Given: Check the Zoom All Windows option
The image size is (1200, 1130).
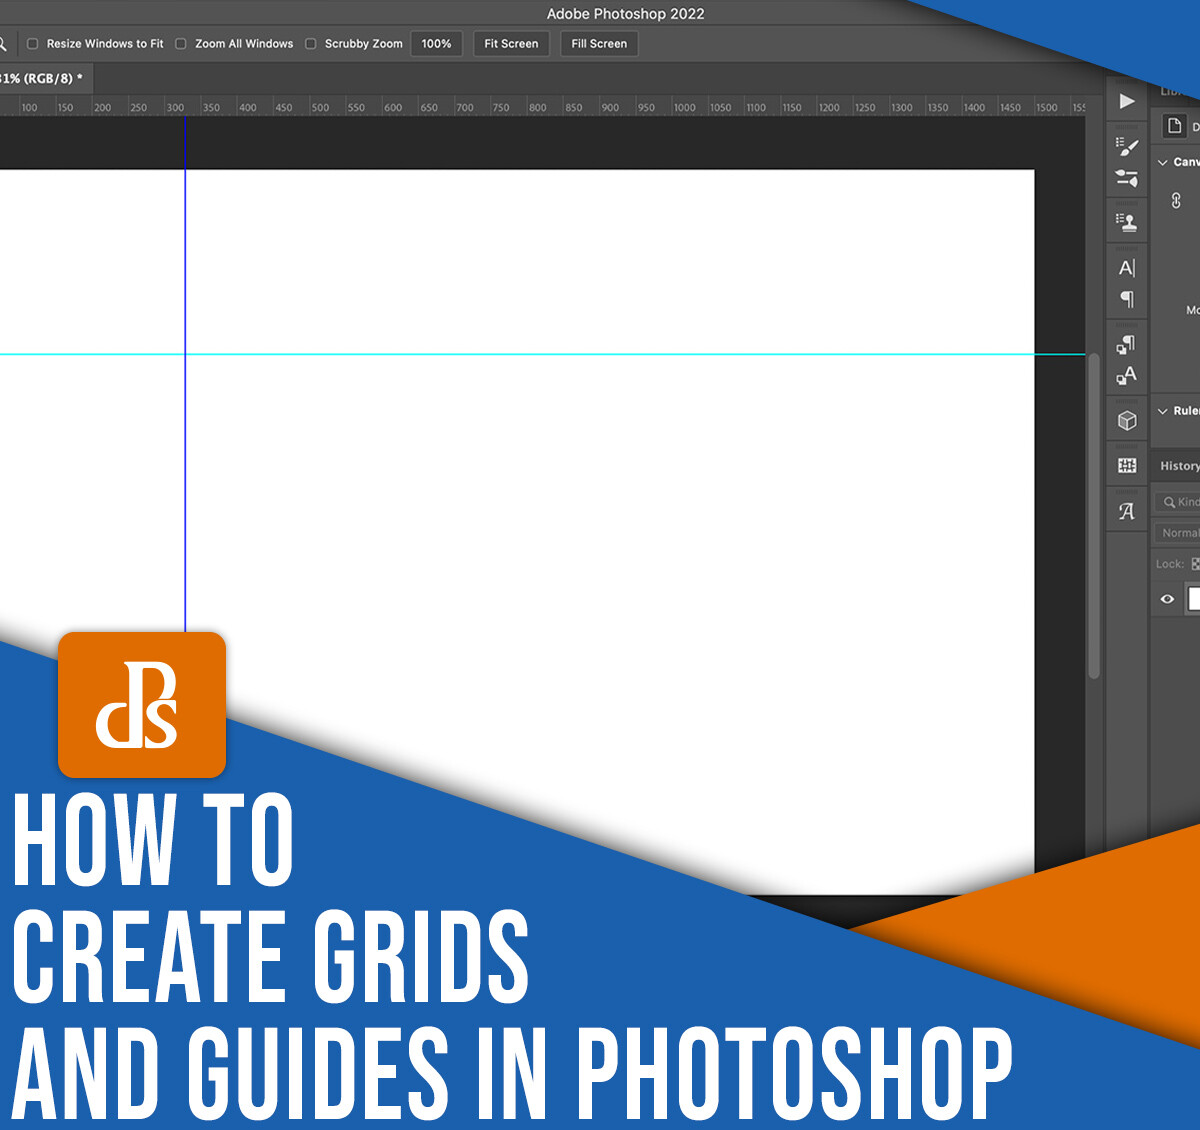Looking at the screenshot, I should 180,43.
